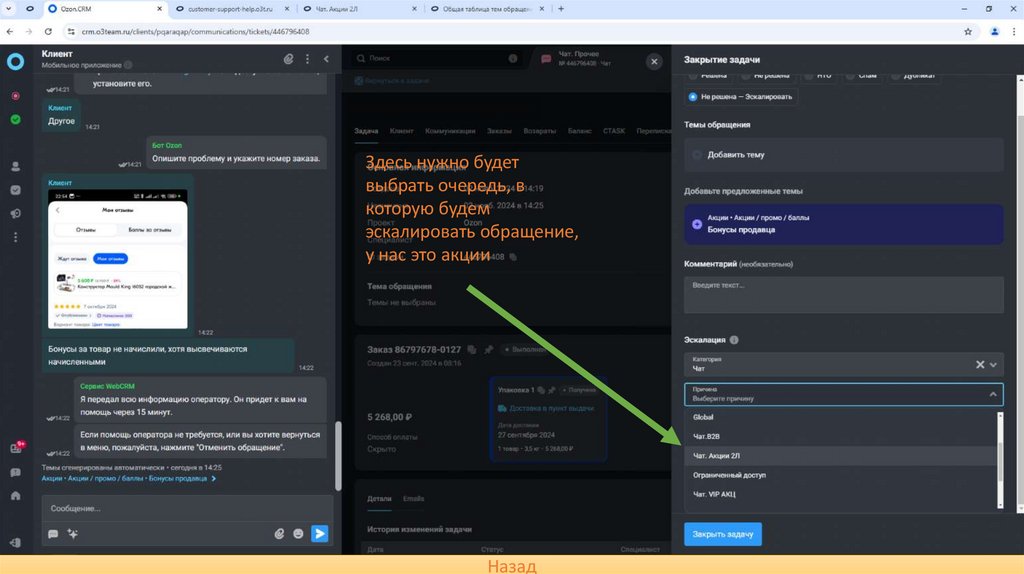Image resolution: width=1024 pixels, height=574 pixels.
Task: Switch to customer-support-help browser tab
Action: click(232, 9)
